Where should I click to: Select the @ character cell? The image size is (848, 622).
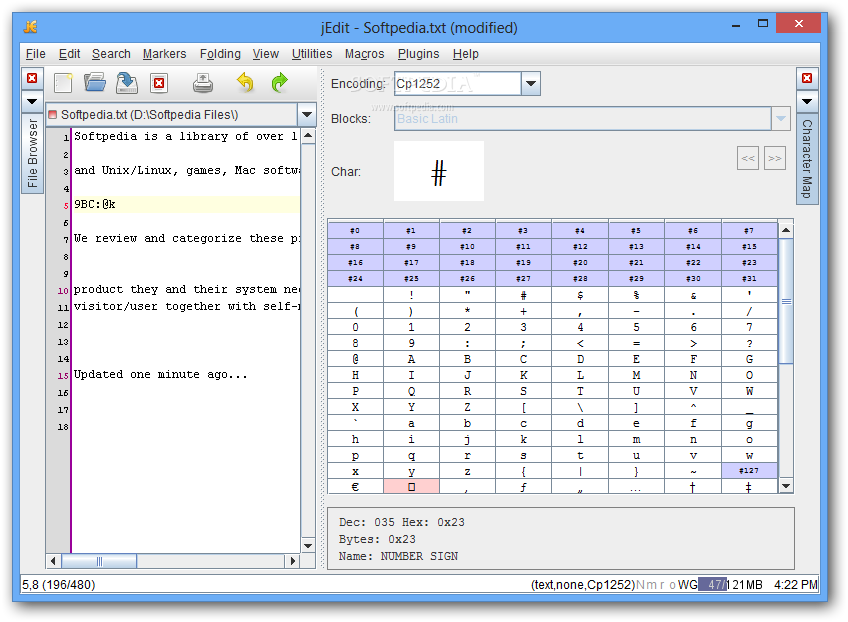(x=355, y=359)
